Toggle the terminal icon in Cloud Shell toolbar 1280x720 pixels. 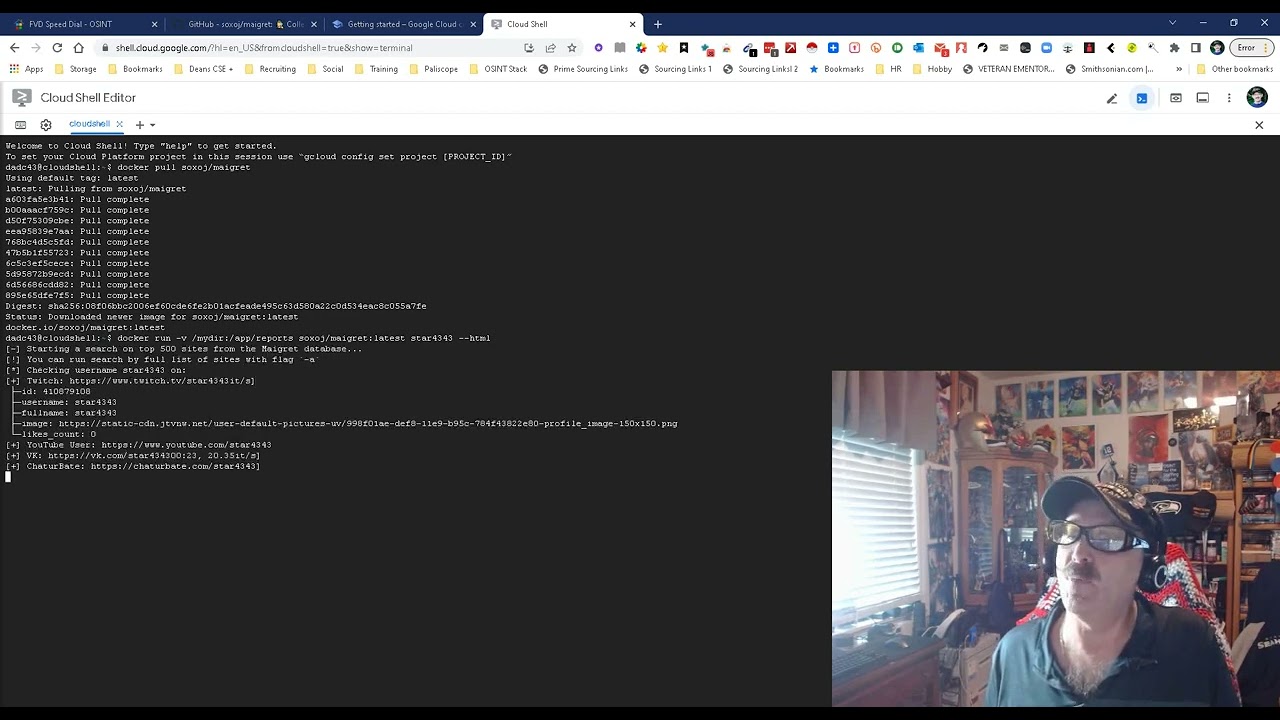point(1142,98)
